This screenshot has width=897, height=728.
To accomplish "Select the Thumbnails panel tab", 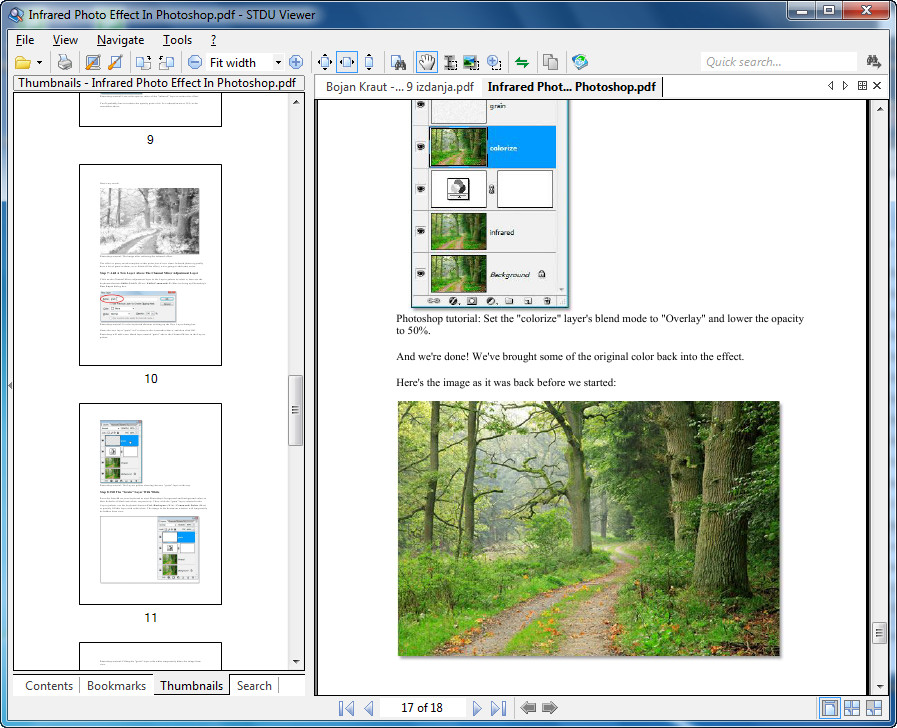I will click(191, 685).
